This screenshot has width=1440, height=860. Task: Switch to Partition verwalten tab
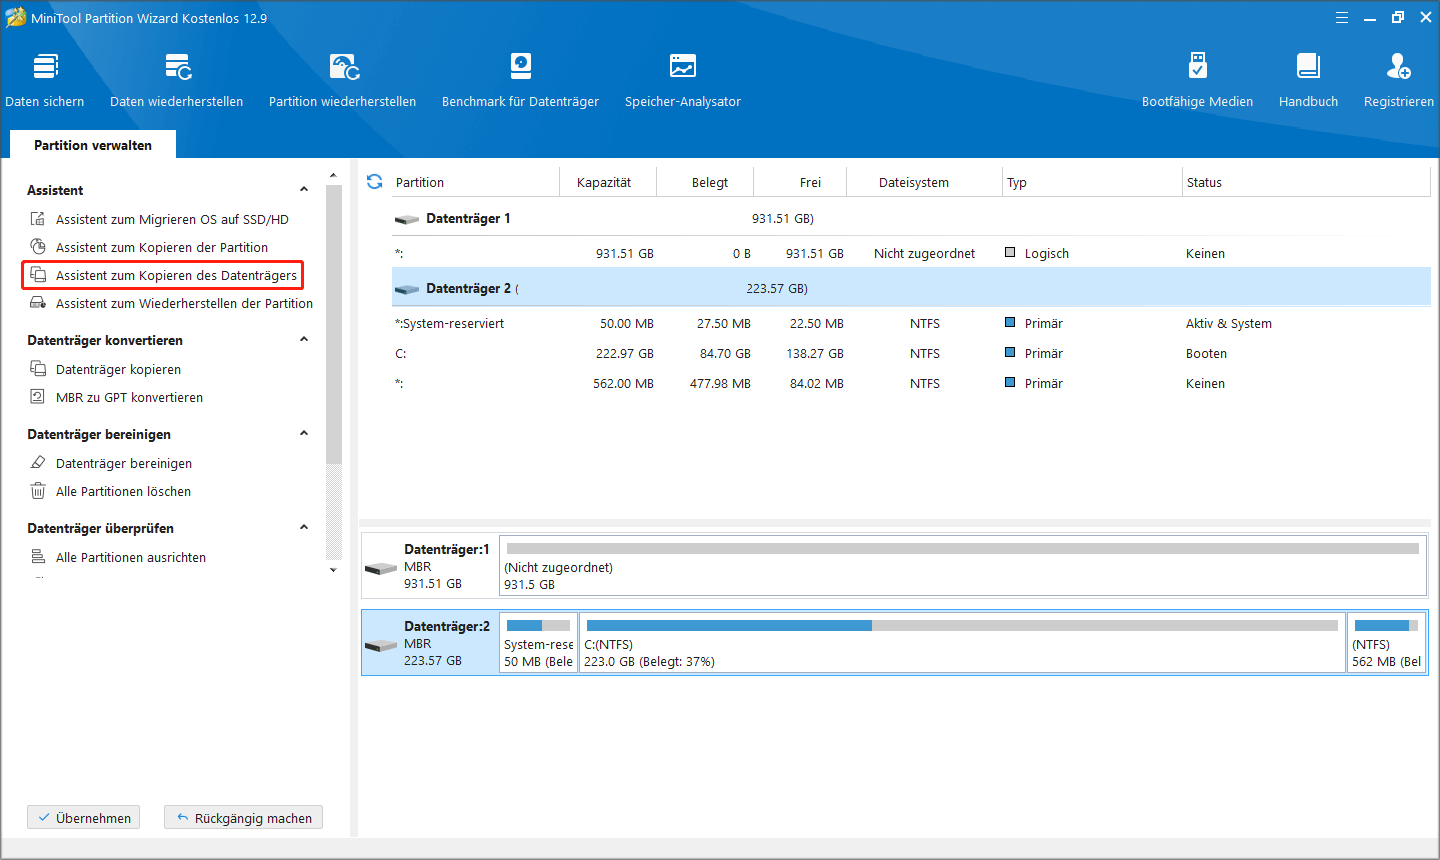tap(93, 145)
